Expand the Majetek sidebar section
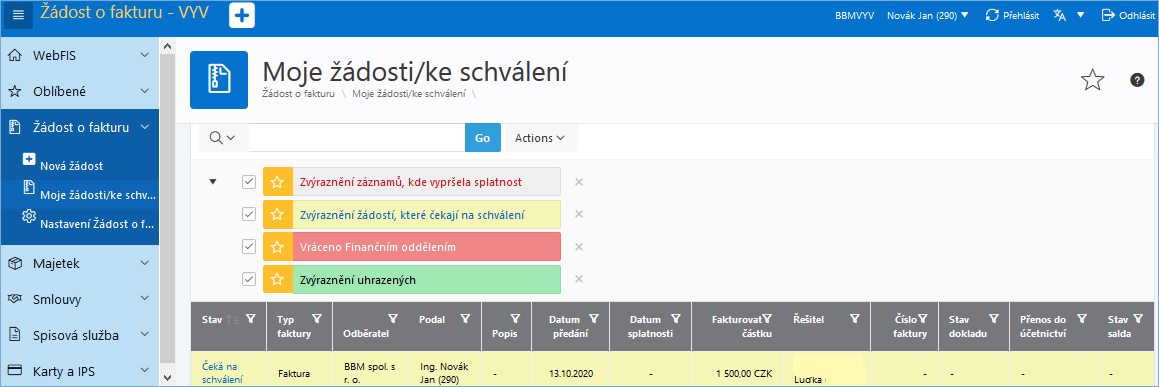 (x=79, y=264)
